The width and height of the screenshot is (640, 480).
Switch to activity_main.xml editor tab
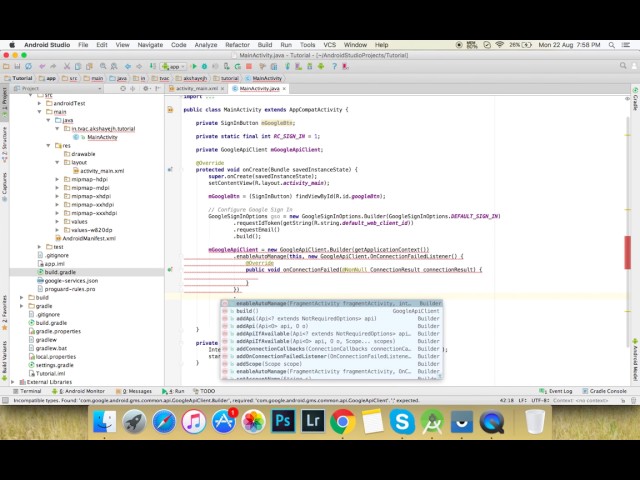pyautogui.click(x=197, y=89)
